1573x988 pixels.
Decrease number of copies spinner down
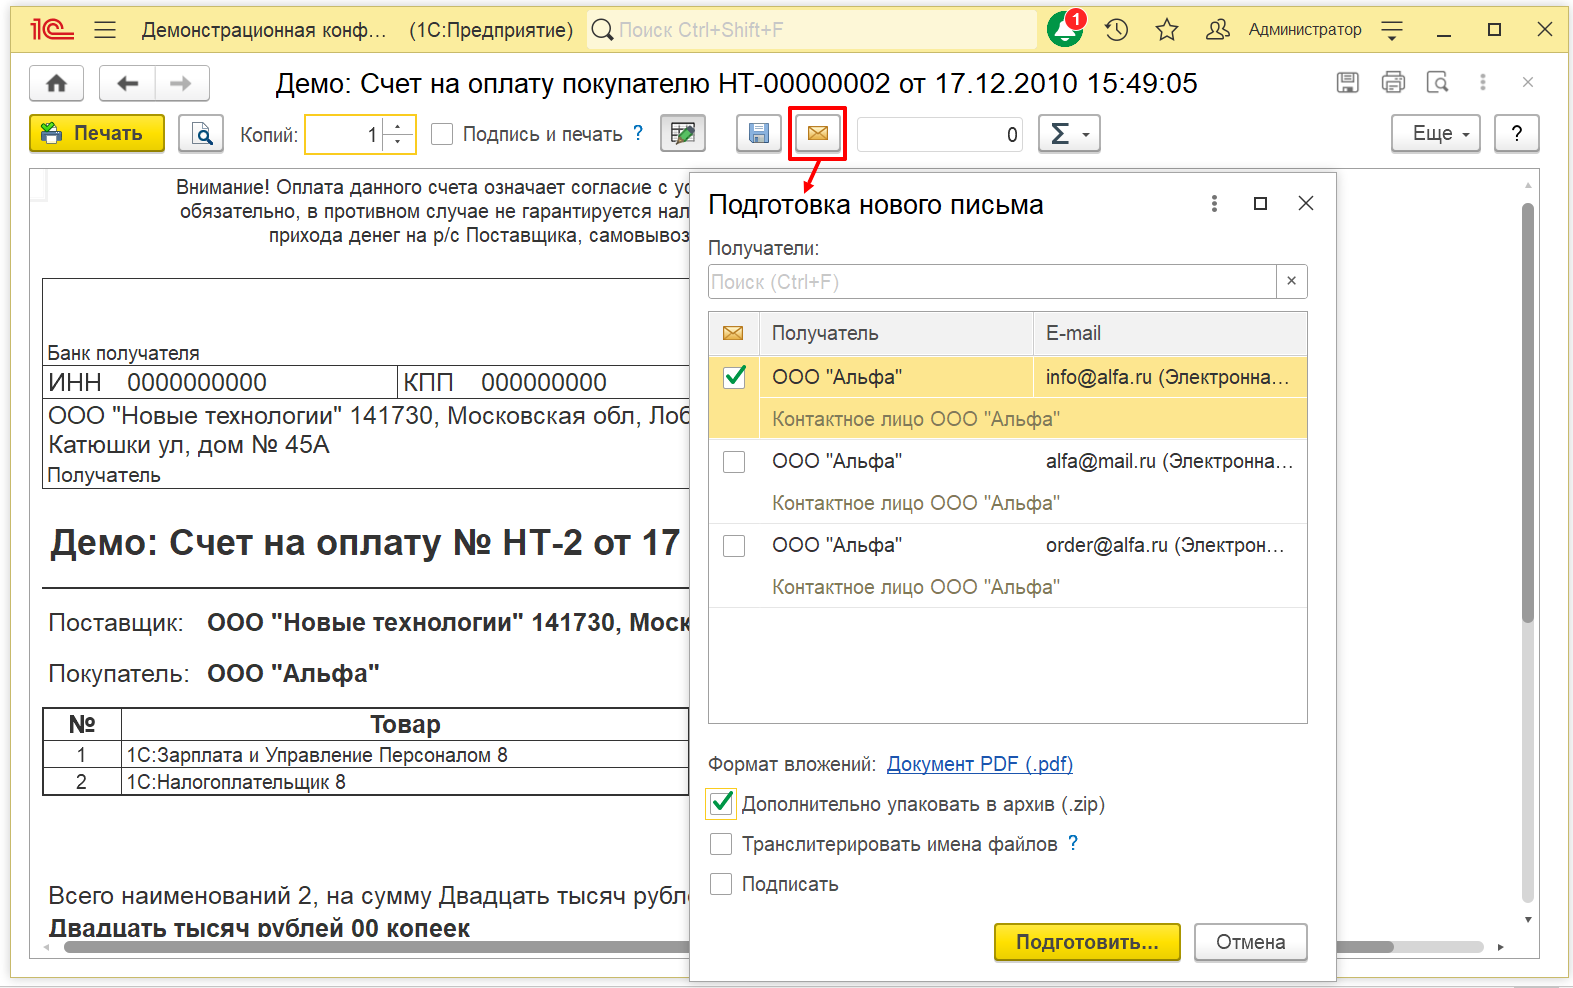[x=399, y=142]
